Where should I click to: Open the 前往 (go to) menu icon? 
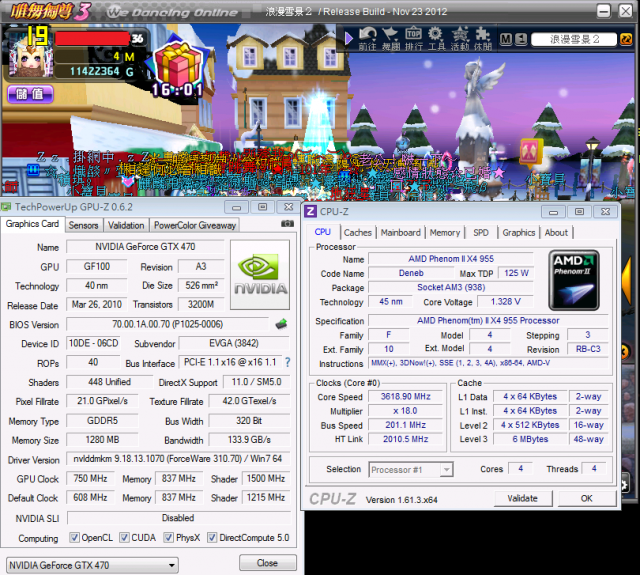click(367, 38)
